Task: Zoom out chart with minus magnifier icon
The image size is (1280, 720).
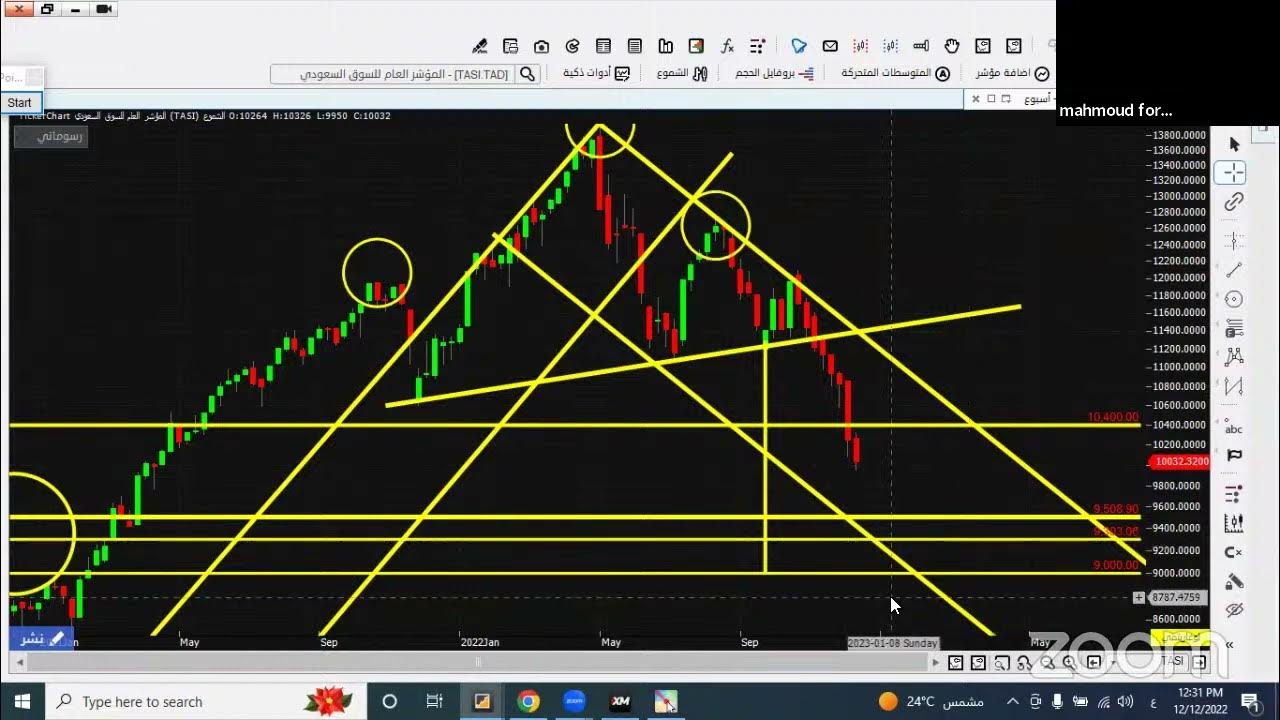Action: (1047, 662)
